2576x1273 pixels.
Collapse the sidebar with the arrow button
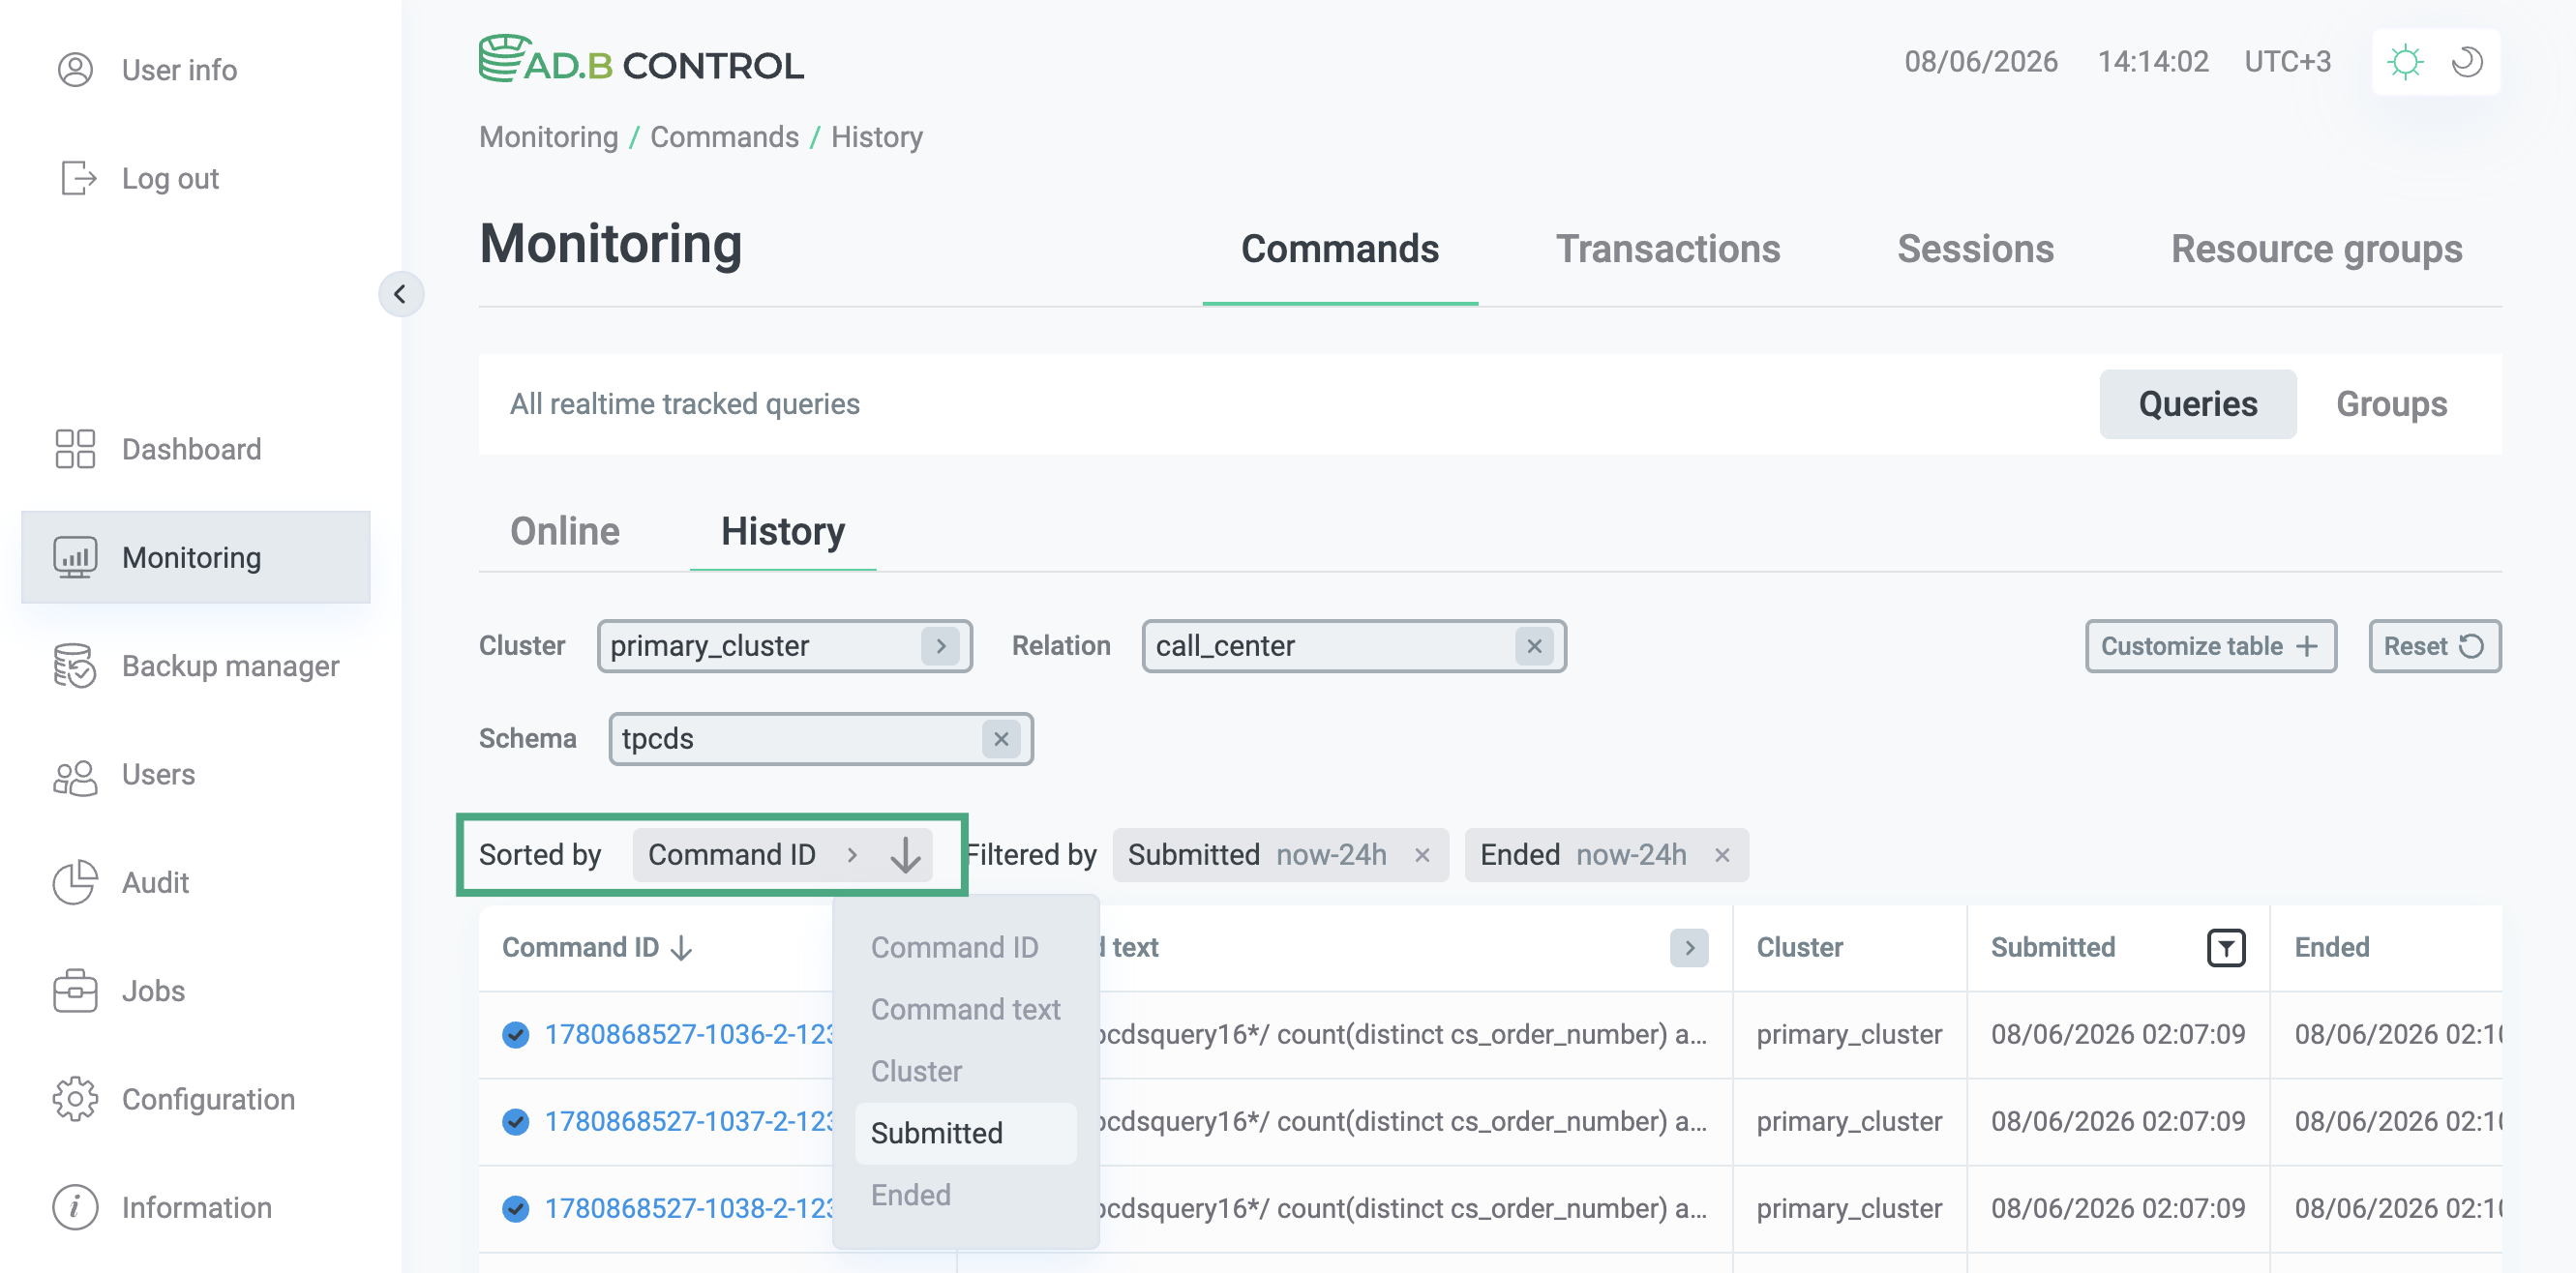400,294
